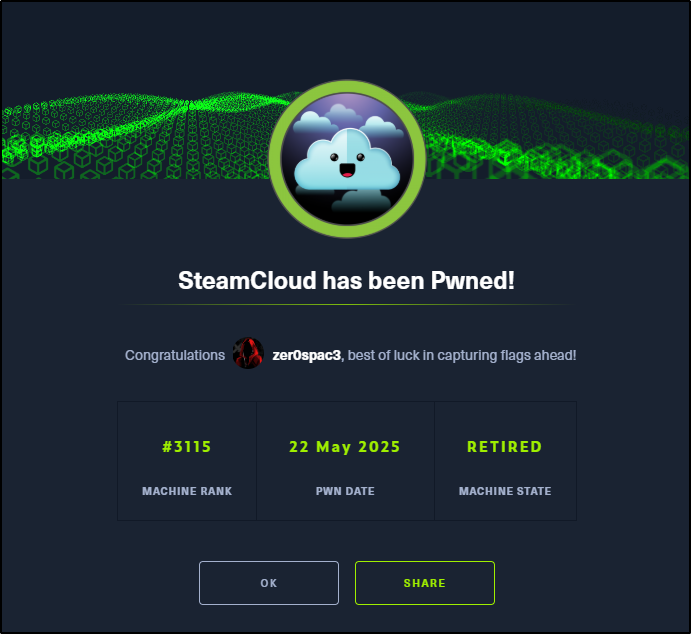
Task: Select the 22 May 2025 date
Action: click(345, 447)
